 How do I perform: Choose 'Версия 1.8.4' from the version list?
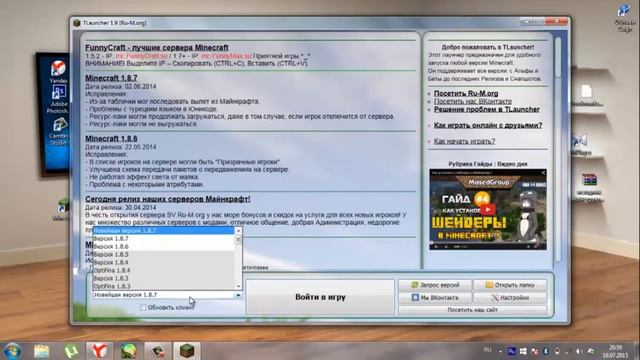tap(163, 262)
